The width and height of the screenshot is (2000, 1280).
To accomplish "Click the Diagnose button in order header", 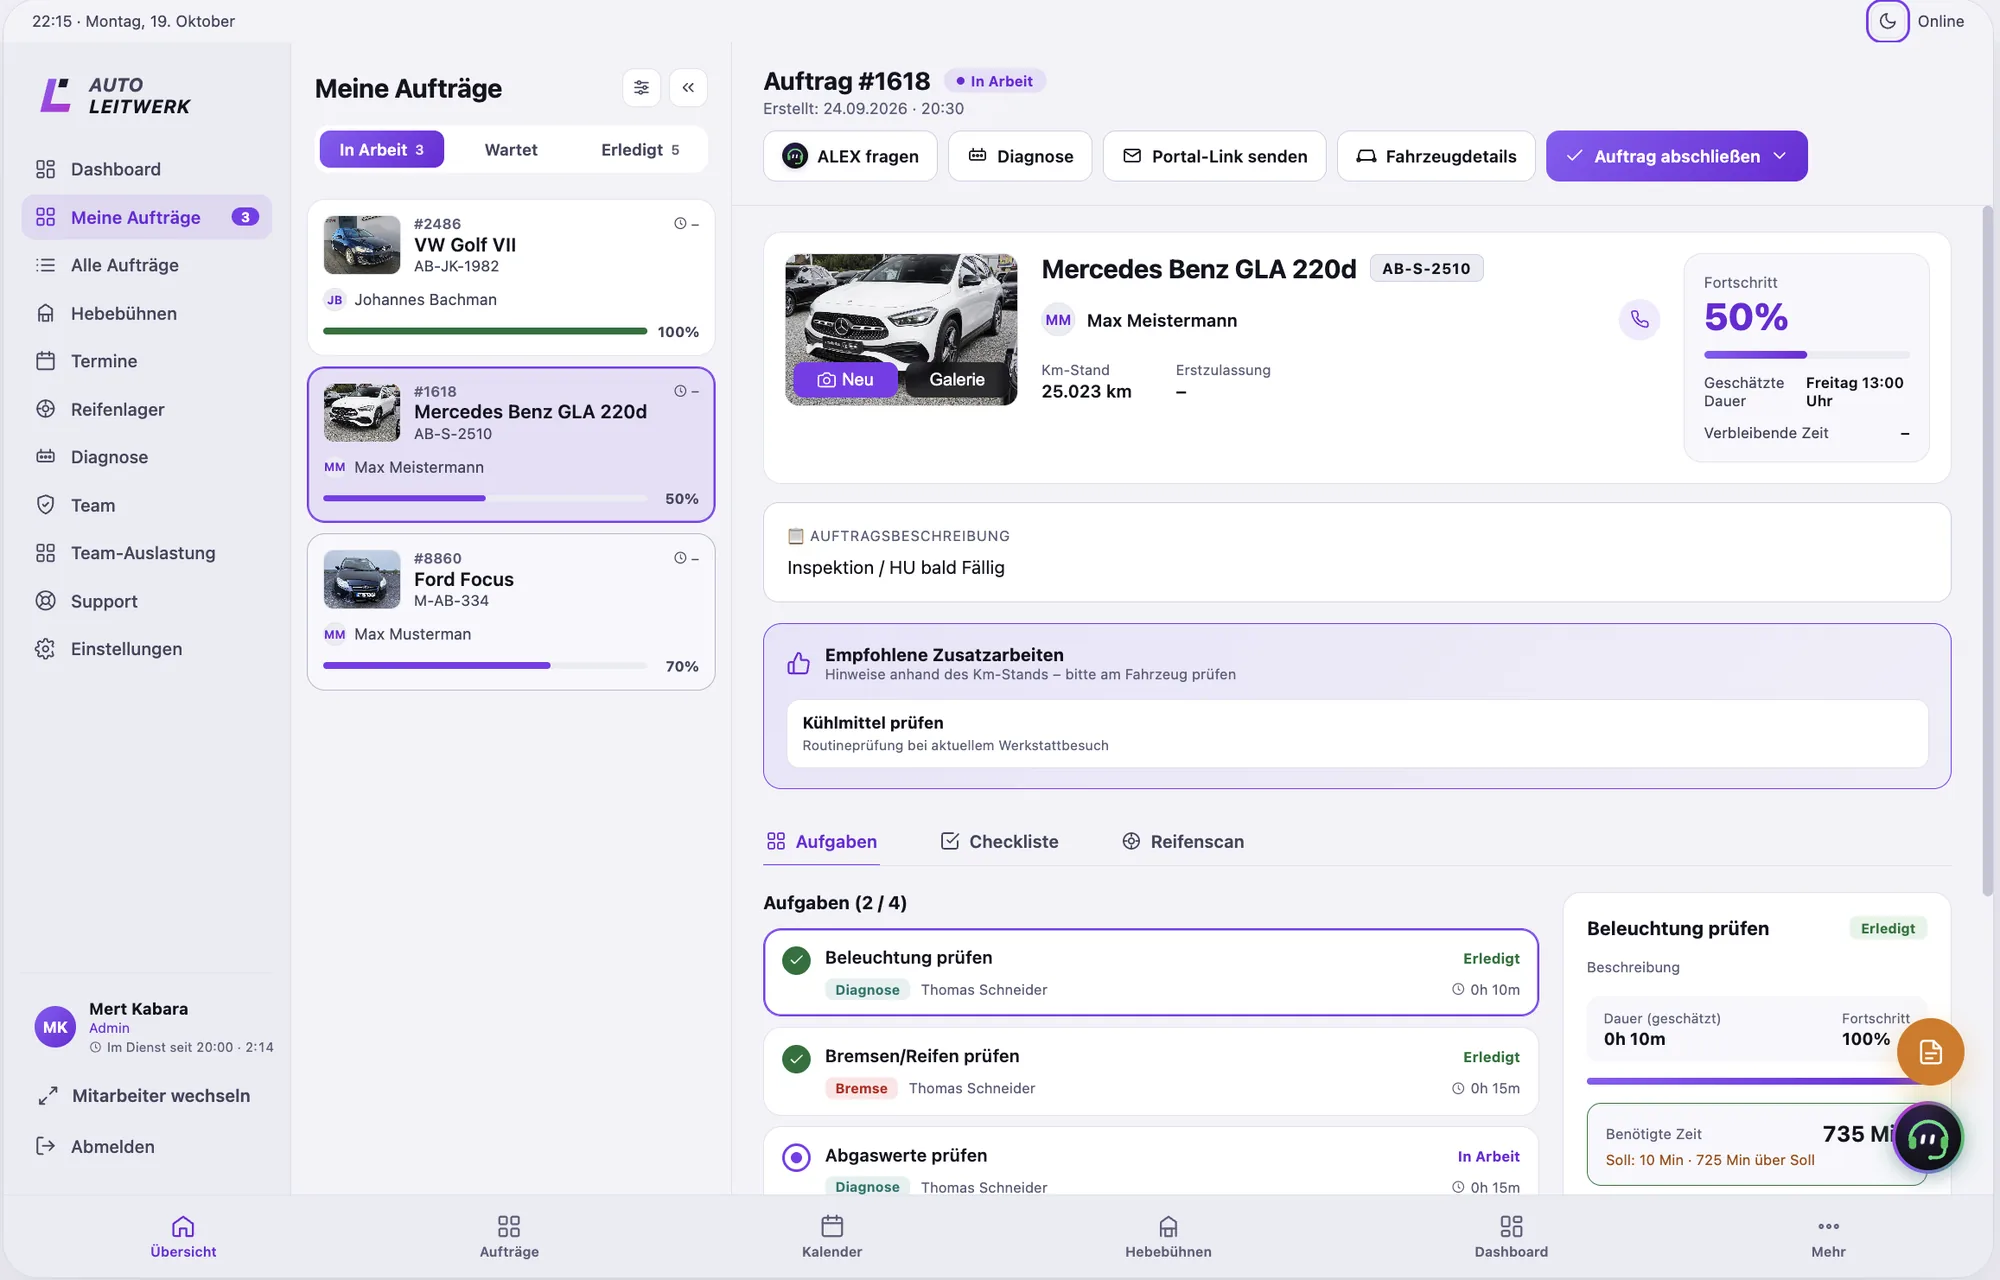I will click(1020, 156).
